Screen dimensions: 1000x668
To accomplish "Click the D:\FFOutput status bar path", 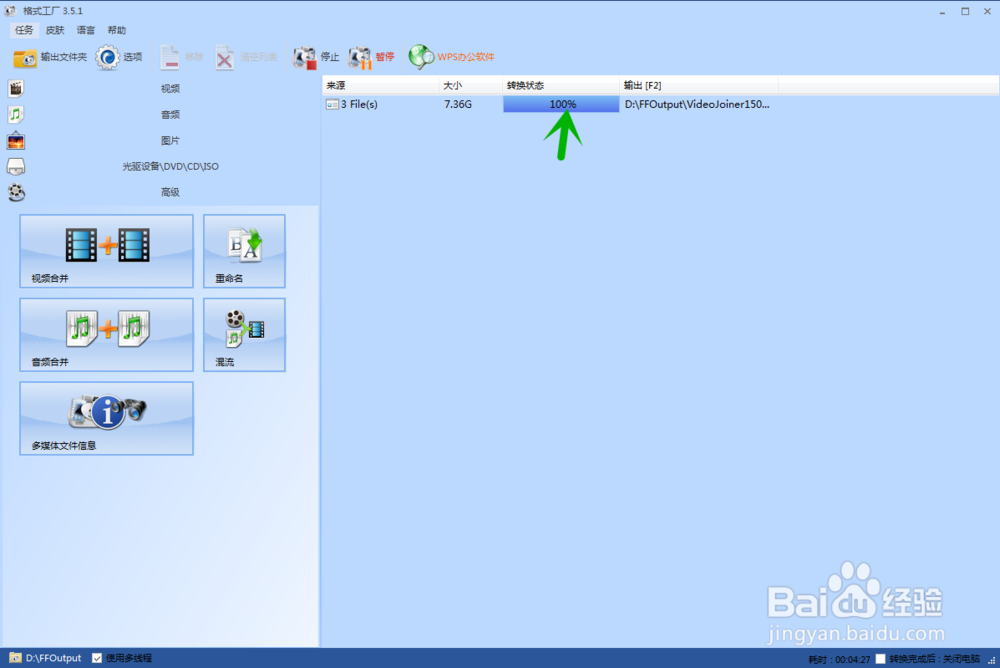I will pyautogui.click(x=54, y=658).
